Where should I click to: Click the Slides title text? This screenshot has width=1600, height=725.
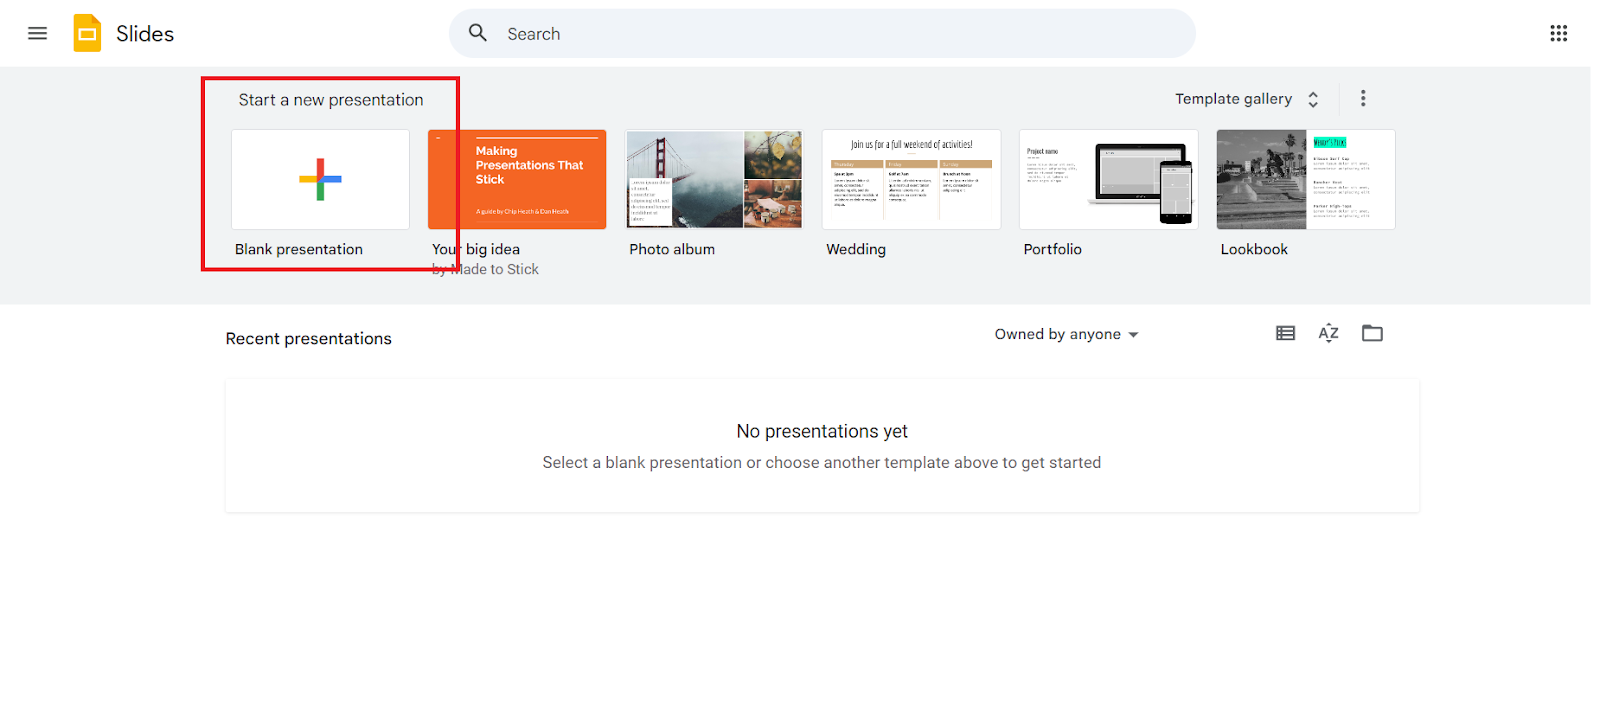(145, 34)
